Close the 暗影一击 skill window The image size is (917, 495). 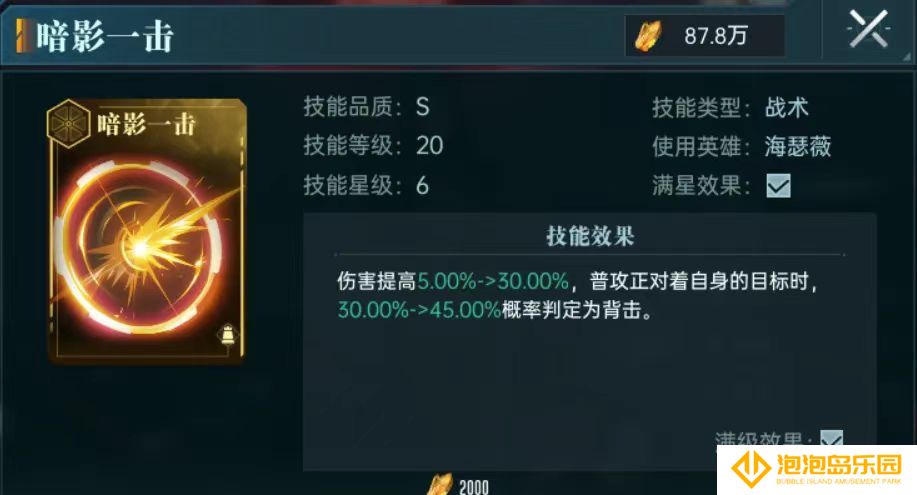pyautogui.click(x=868, y=29)
